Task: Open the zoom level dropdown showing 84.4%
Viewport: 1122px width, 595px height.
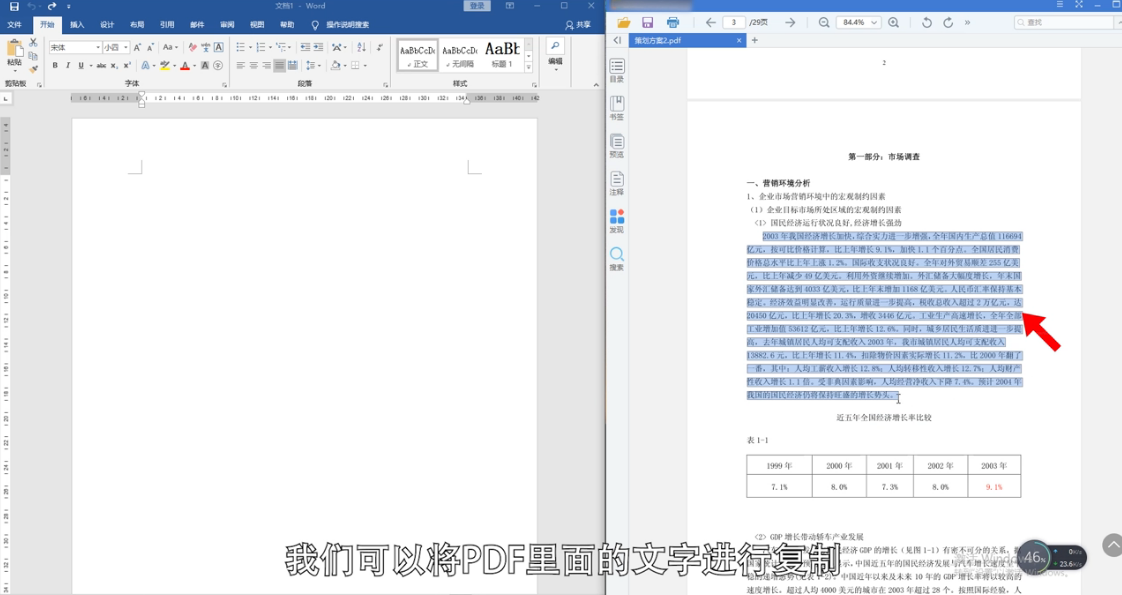Action: (858, 22)
